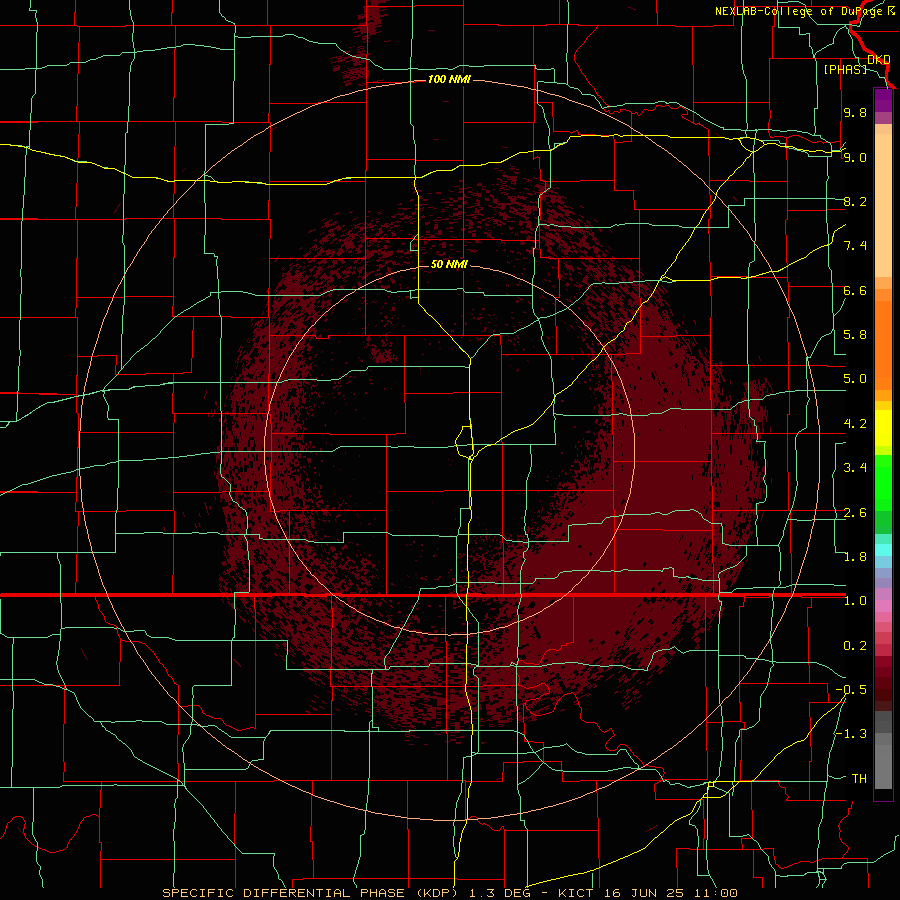Viewport: 900px width, 900px height.
Task: Click the 5.8 scale value
Action: [855, 335]
